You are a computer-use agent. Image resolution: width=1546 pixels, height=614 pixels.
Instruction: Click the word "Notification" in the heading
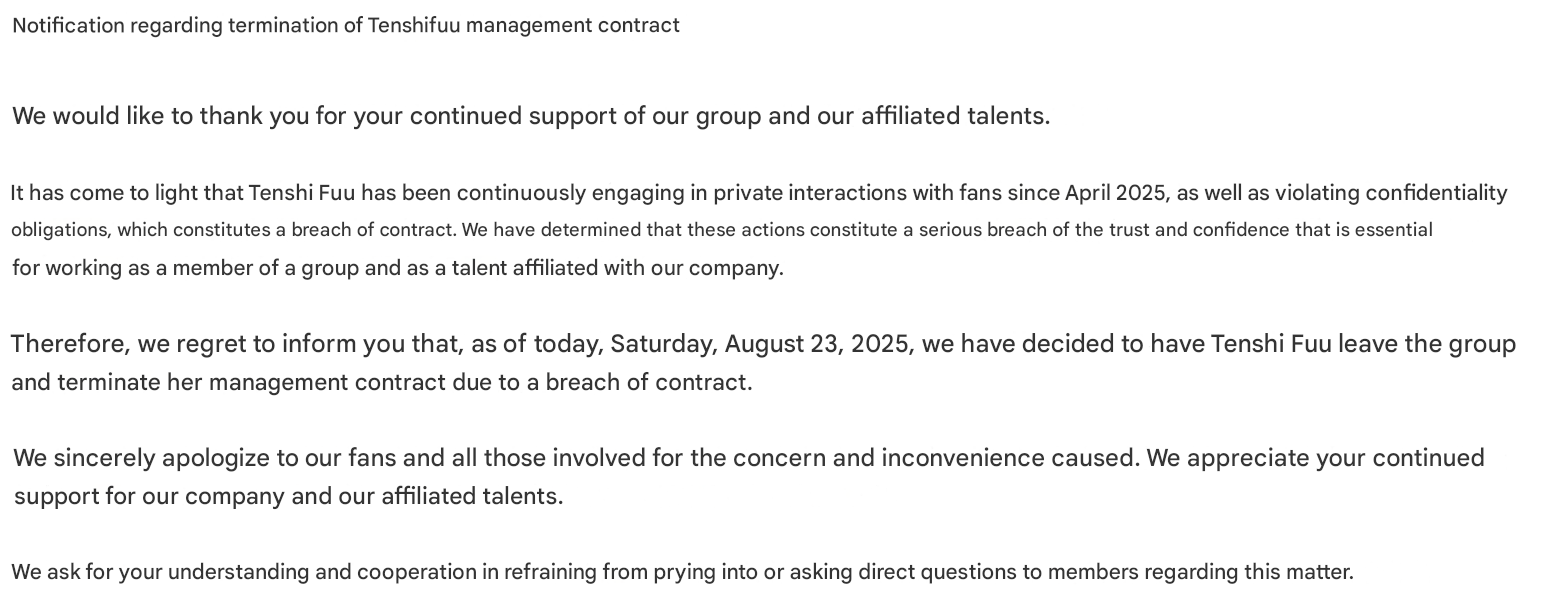[68, 26]
